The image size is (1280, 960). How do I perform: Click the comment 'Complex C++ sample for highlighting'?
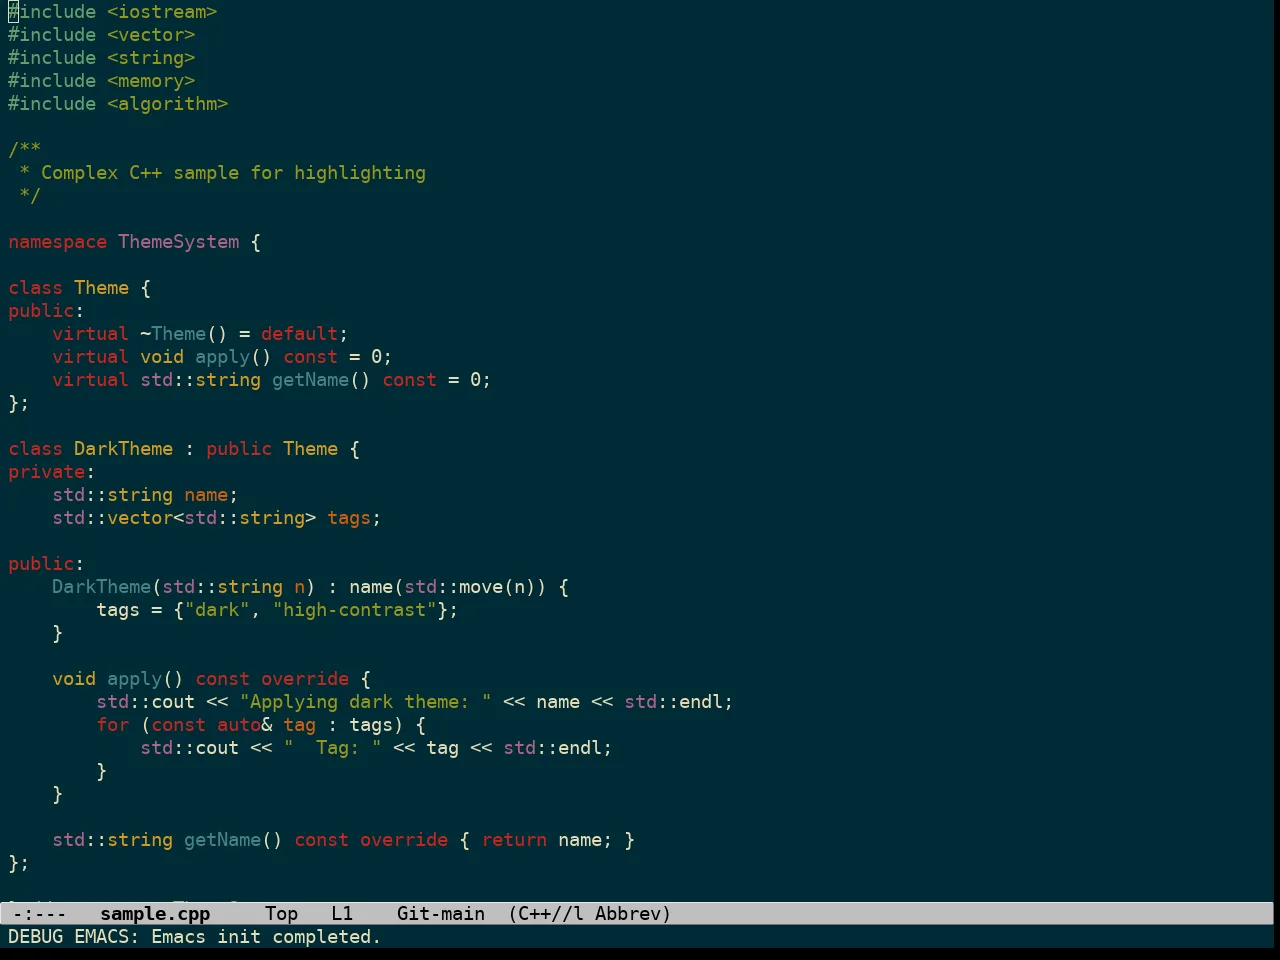coord(233,173)
